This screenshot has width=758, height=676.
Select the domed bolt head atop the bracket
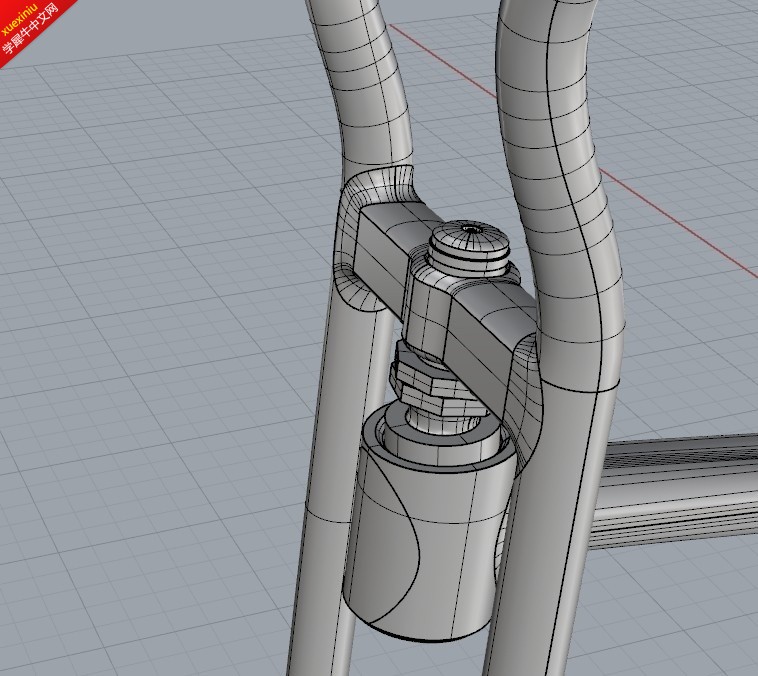coord(470,248)
